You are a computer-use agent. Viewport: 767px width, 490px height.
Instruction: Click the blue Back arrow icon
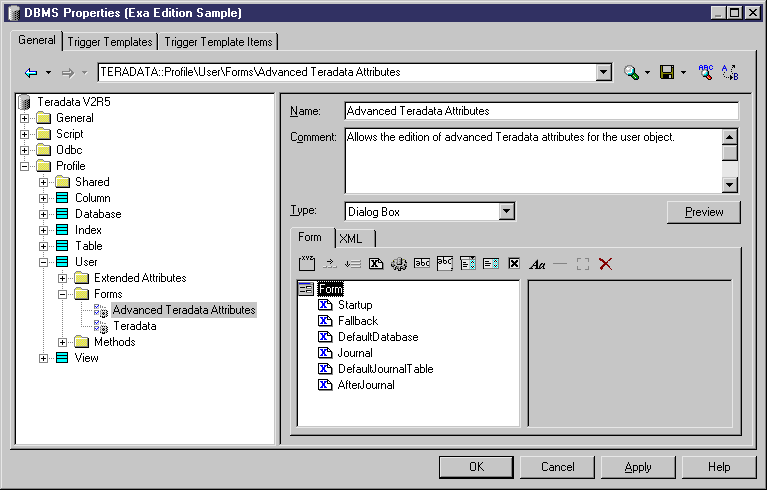31,73
